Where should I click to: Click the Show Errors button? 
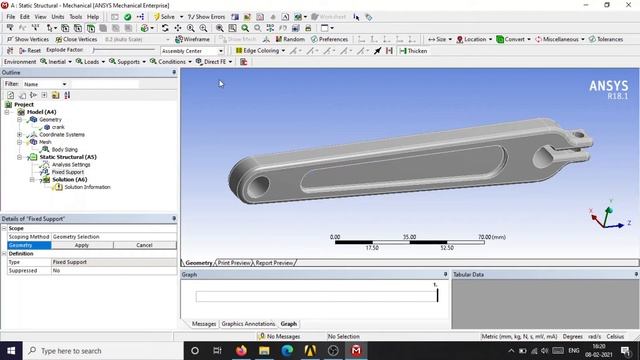pos(207,17)
